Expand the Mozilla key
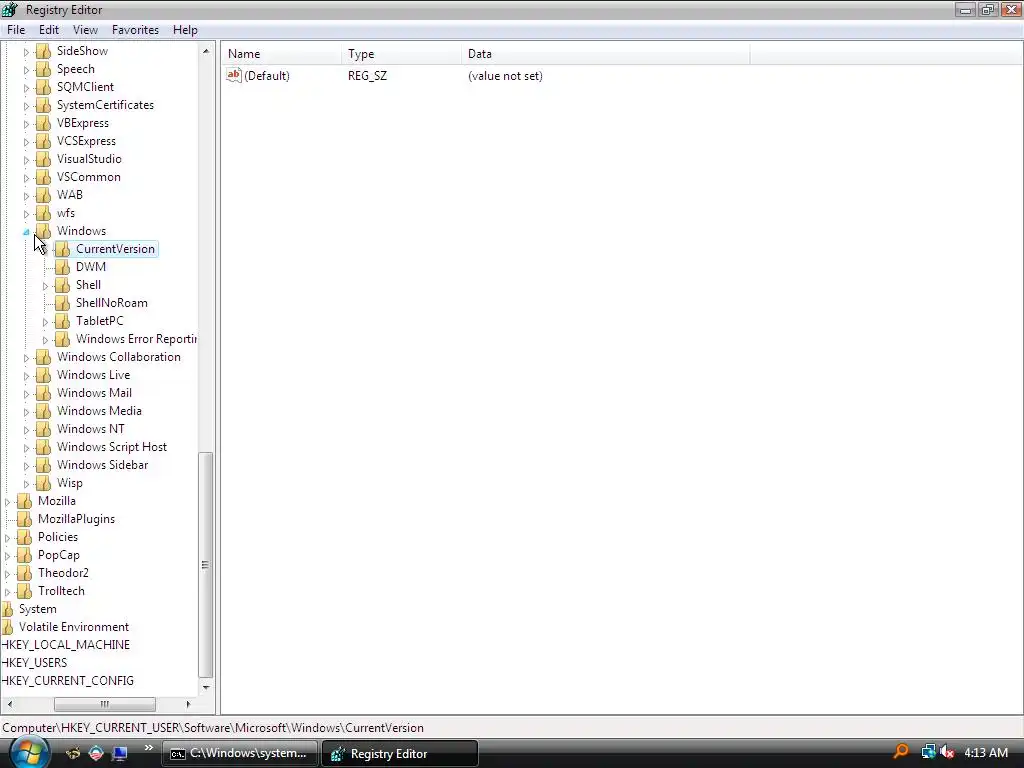The height and width of the screenshot is (768, 1024). coord(7,502)
